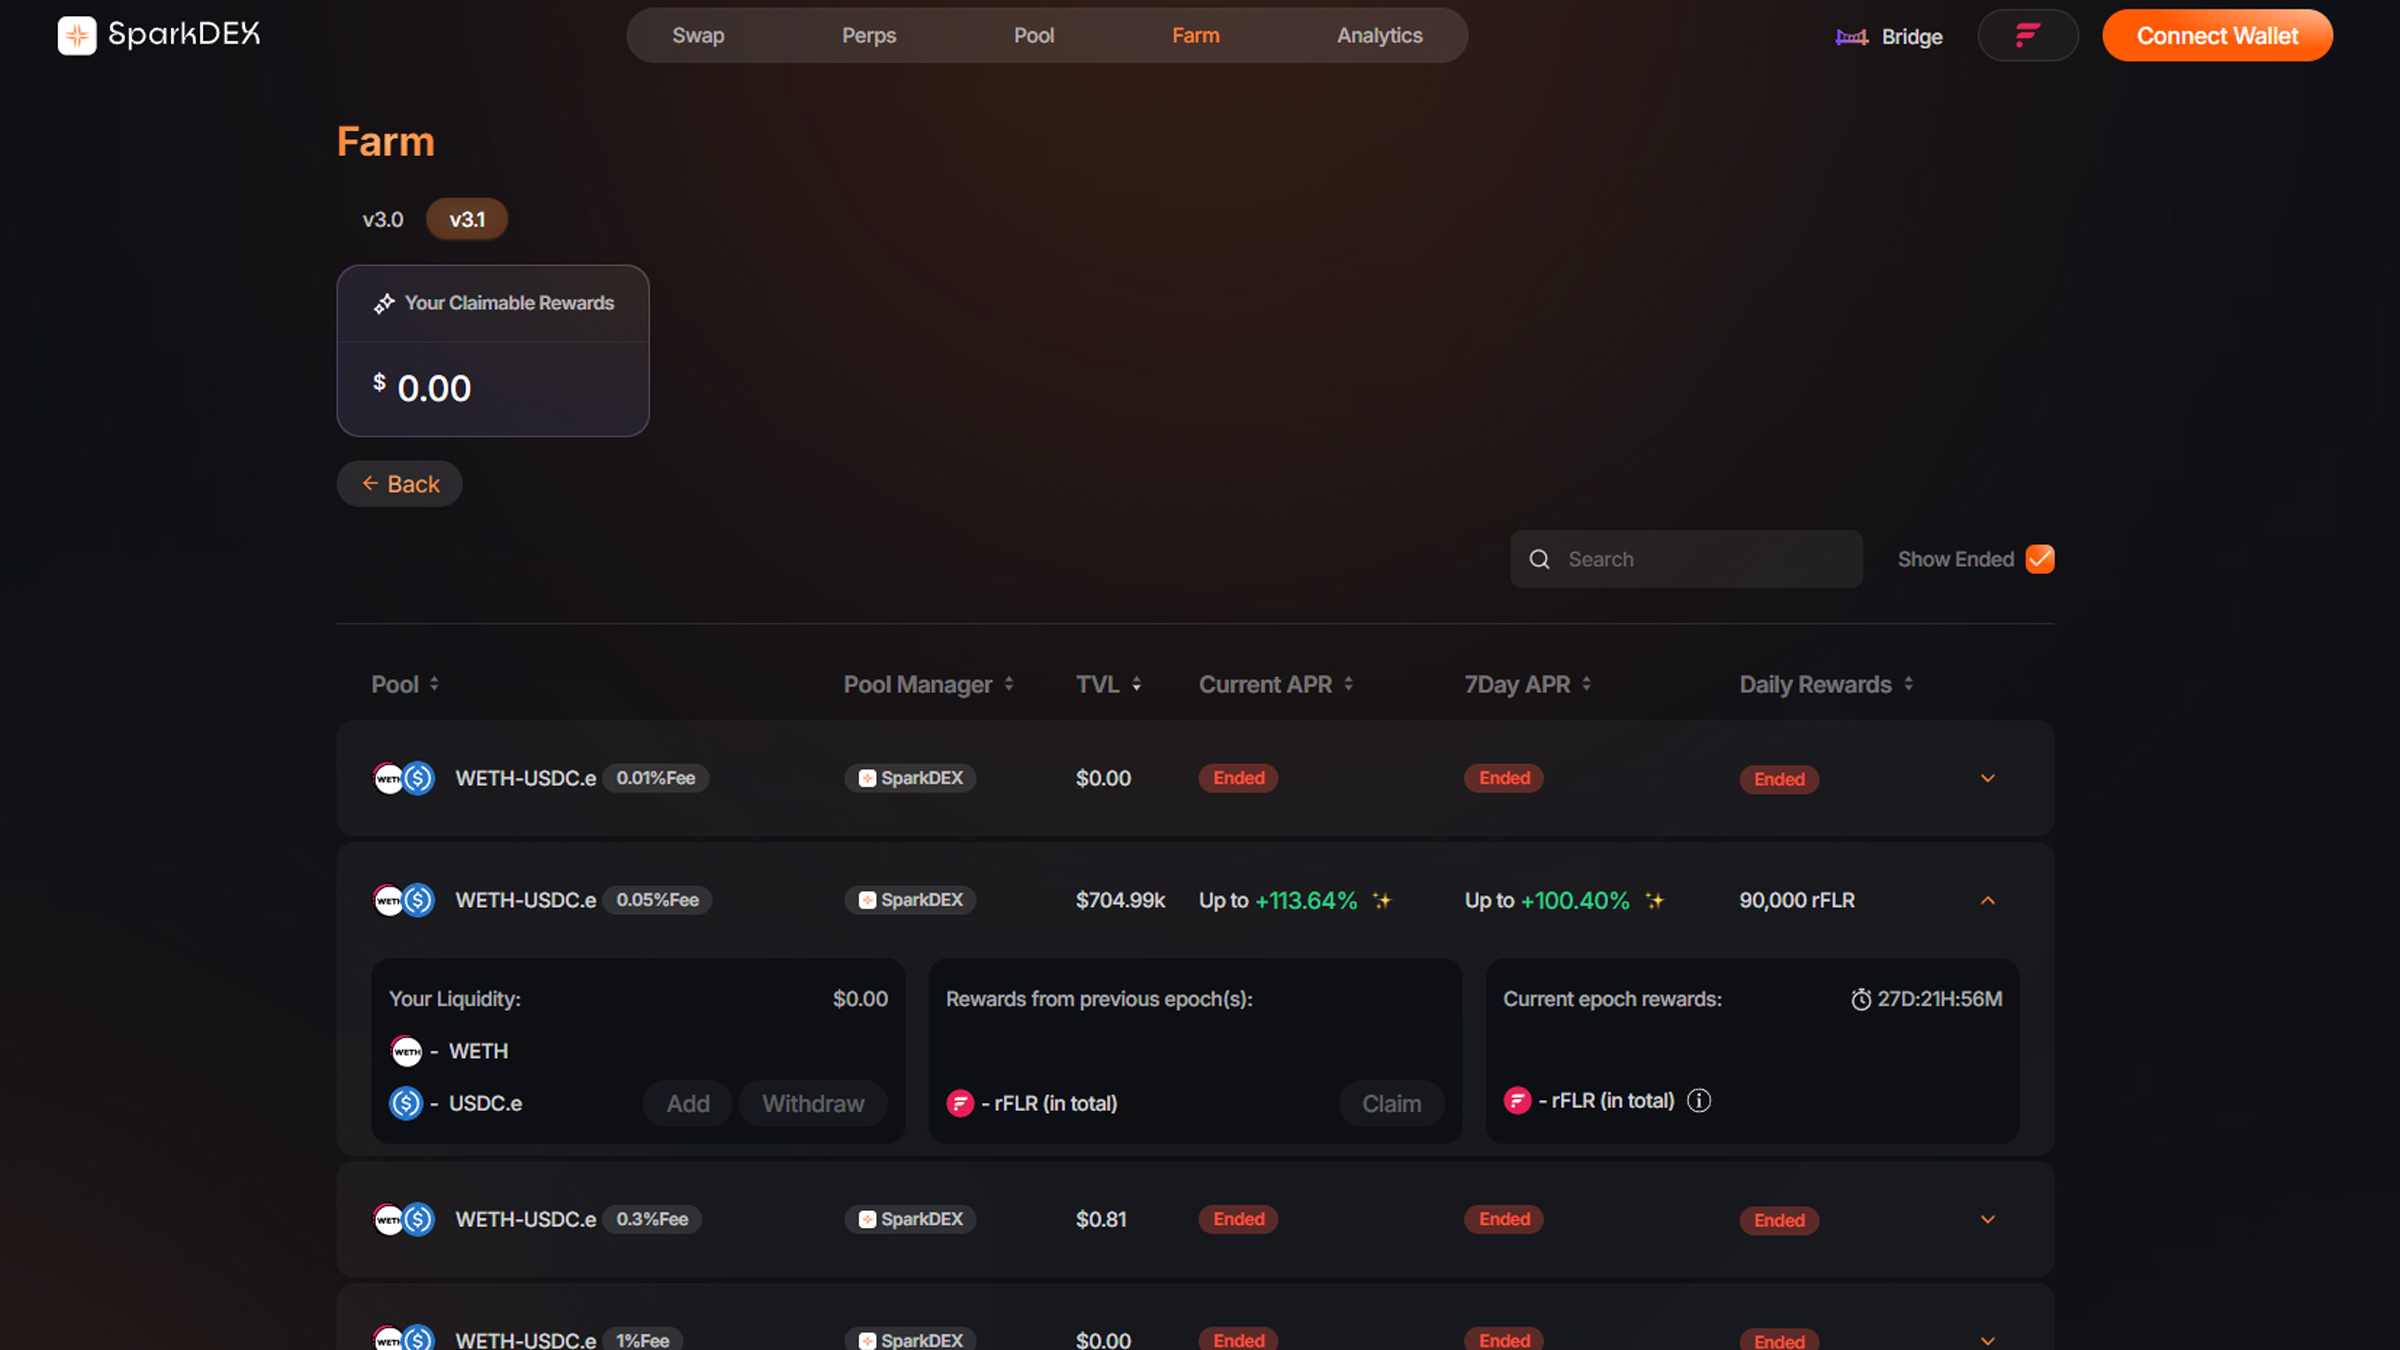Select the v3.1 version toggle
Image resolution: width=2400 pixels, height=1350 pixels.
467,220
